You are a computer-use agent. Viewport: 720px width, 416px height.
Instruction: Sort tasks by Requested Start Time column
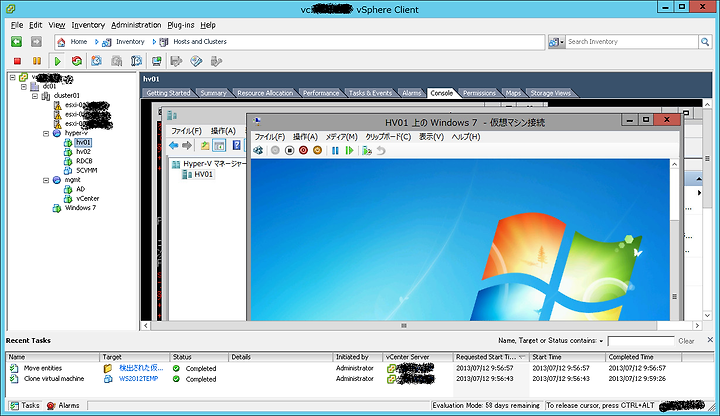click(x=490, y=357)
